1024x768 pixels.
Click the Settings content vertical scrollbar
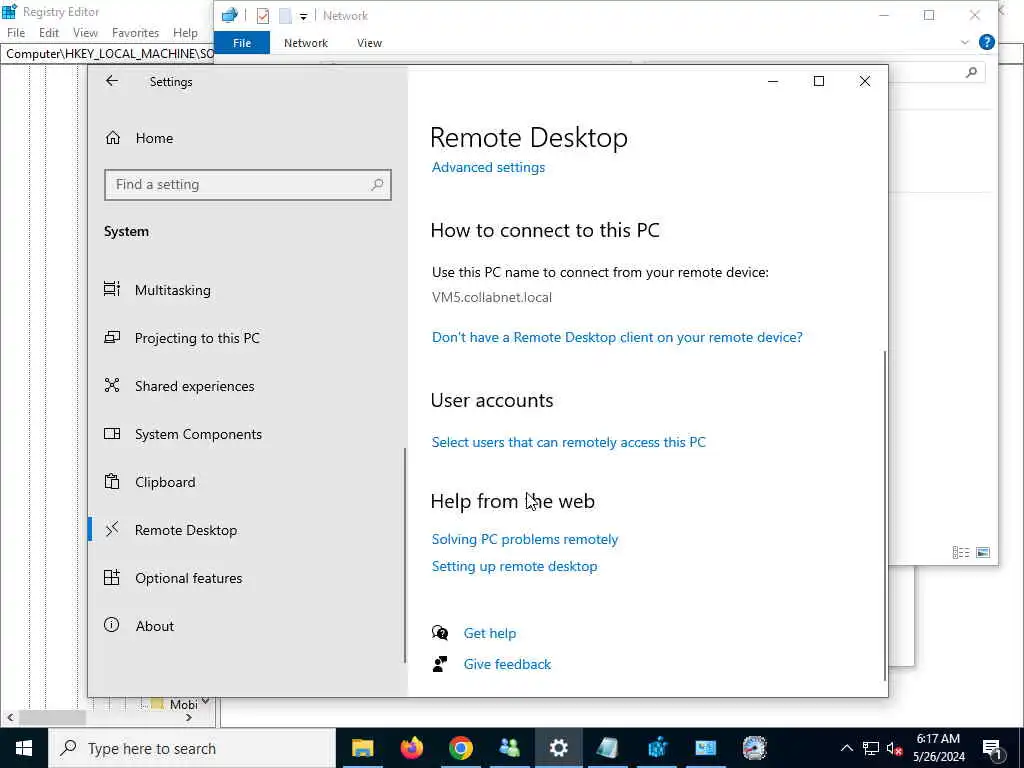(885, 516)
